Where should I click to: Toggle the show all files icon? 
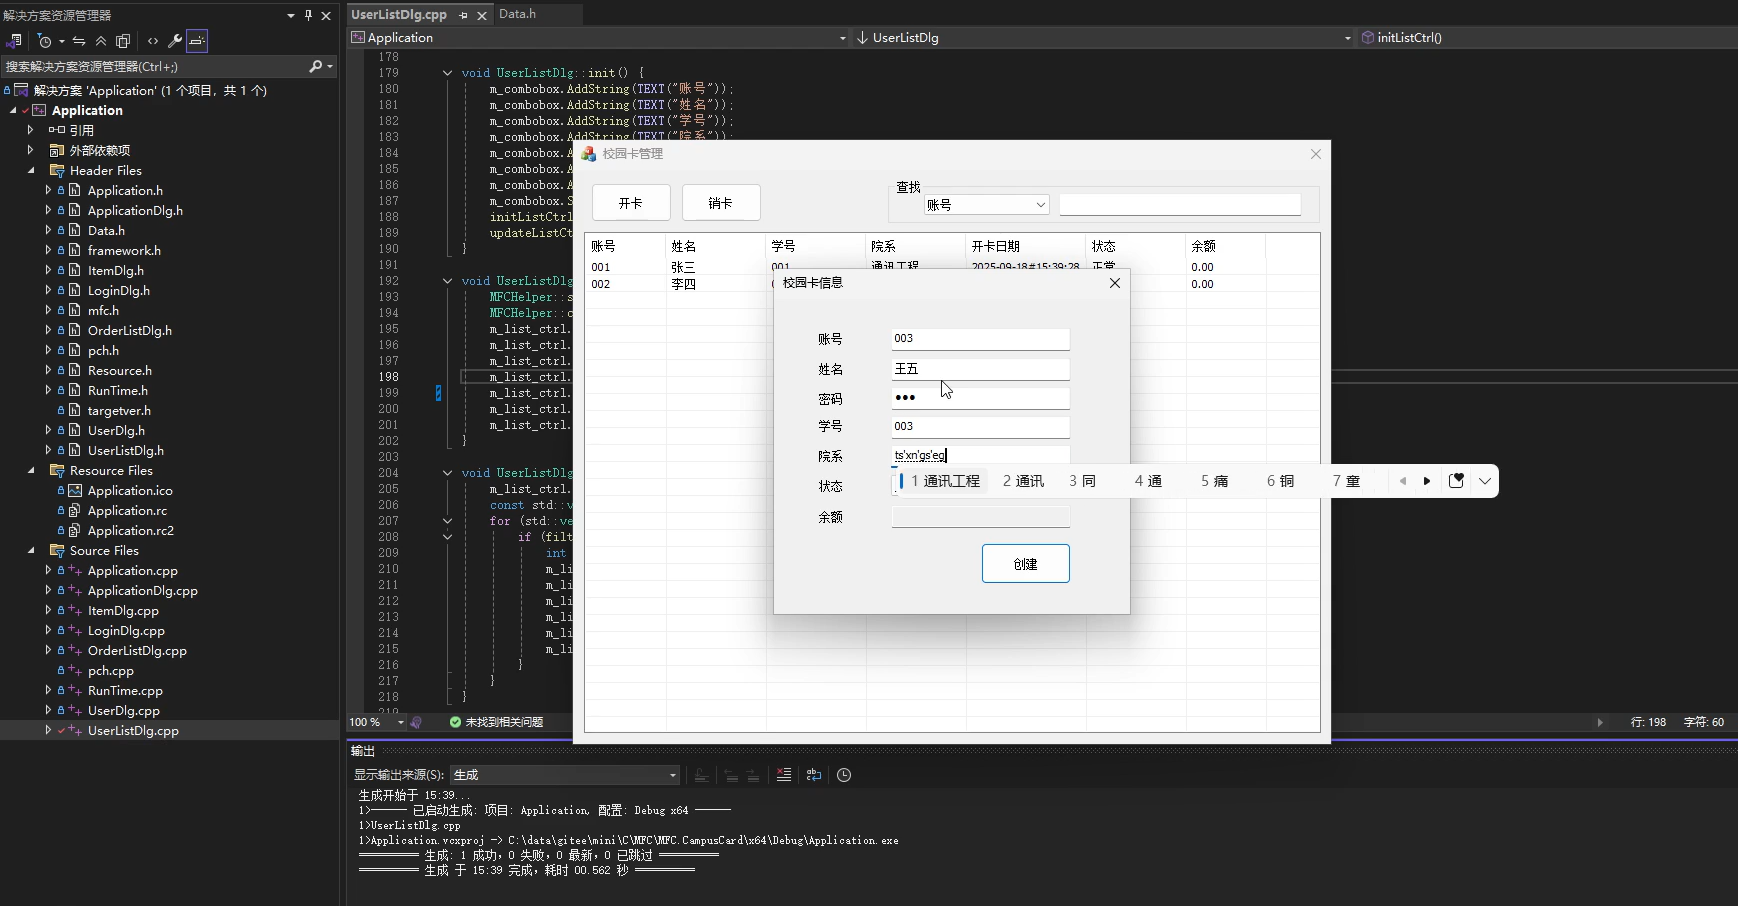tap(123, 41)
